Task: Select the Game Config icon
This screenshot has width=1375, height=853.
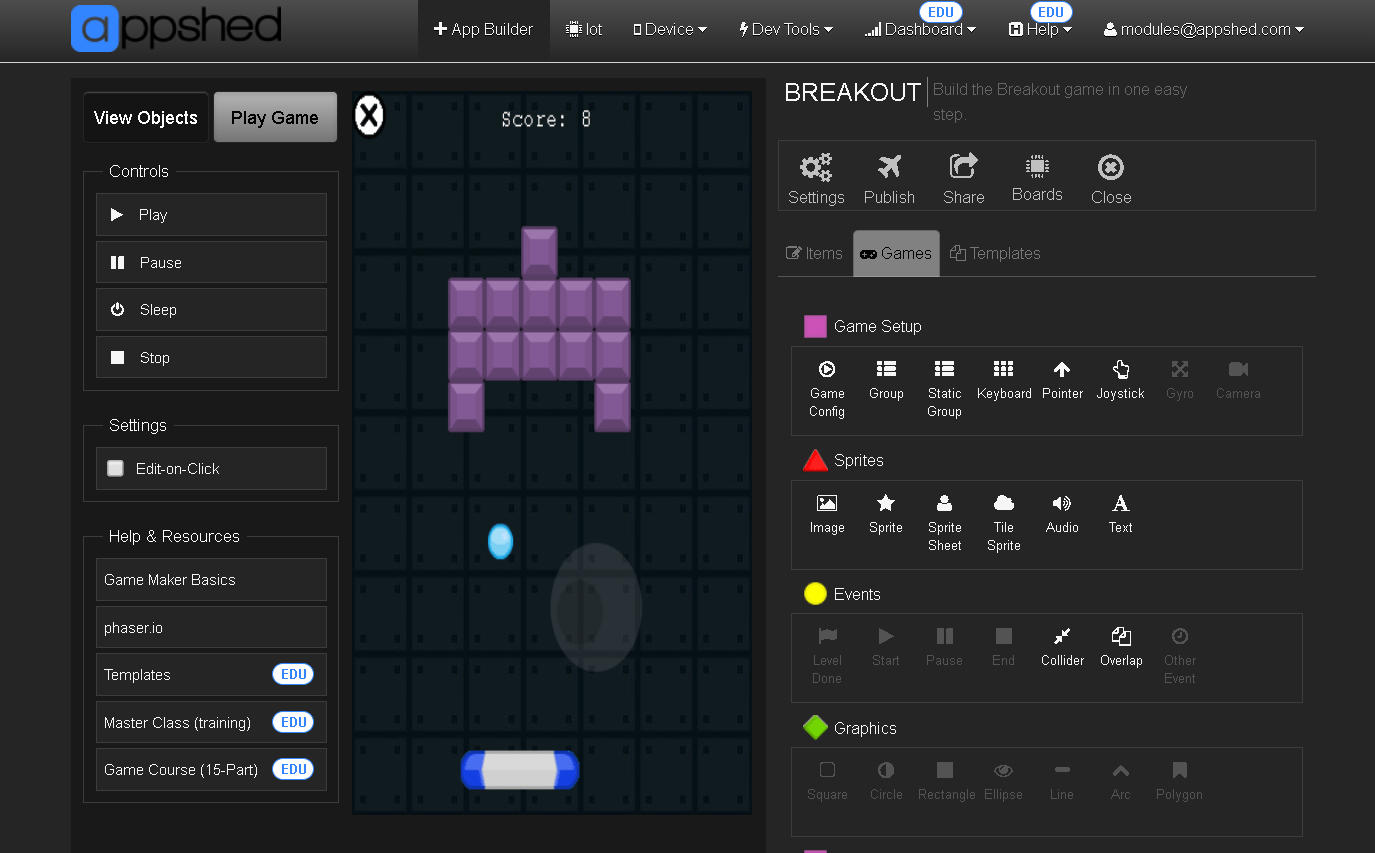Action: coord(826,380)
